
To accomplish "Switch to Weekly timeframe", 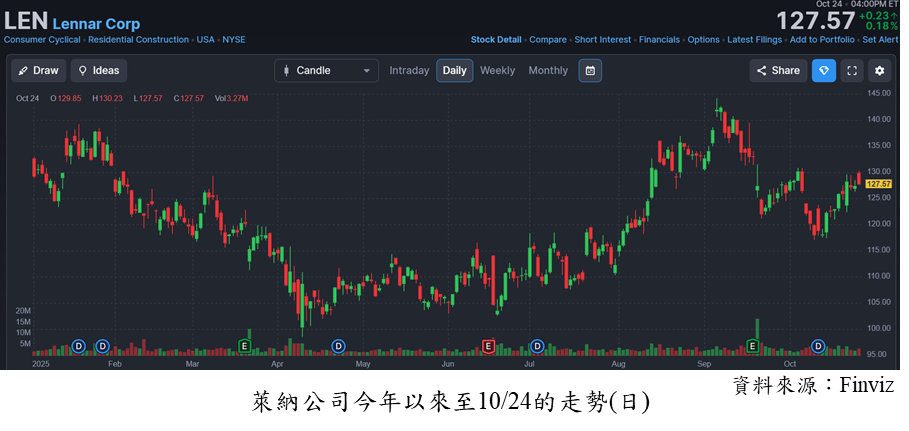I will [497, 71].
